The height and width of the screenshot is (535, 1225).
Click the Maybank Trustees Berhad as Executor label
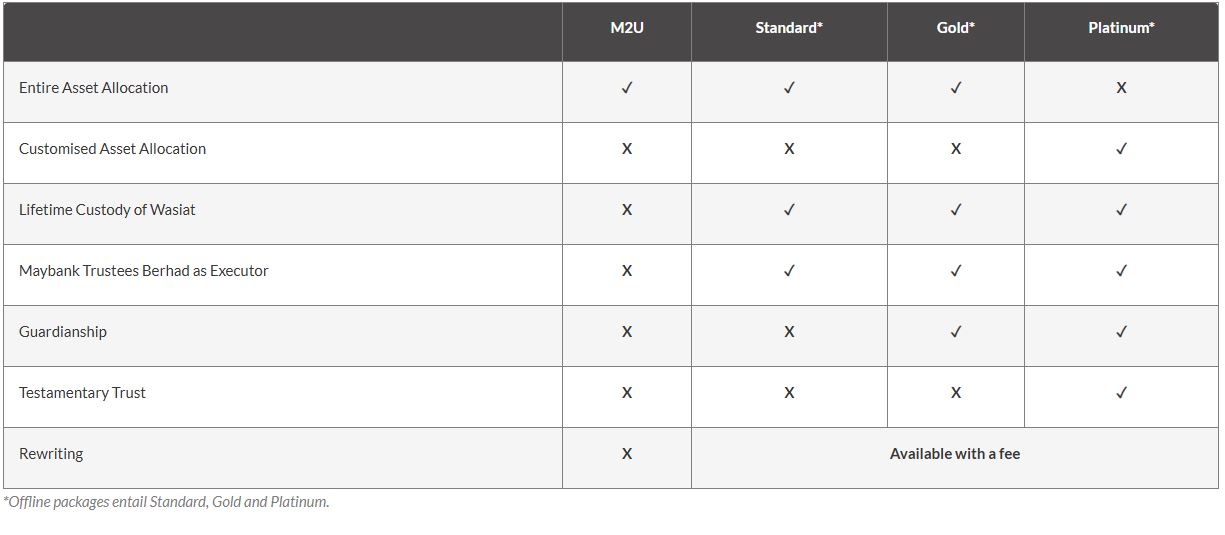pos(144,271)
